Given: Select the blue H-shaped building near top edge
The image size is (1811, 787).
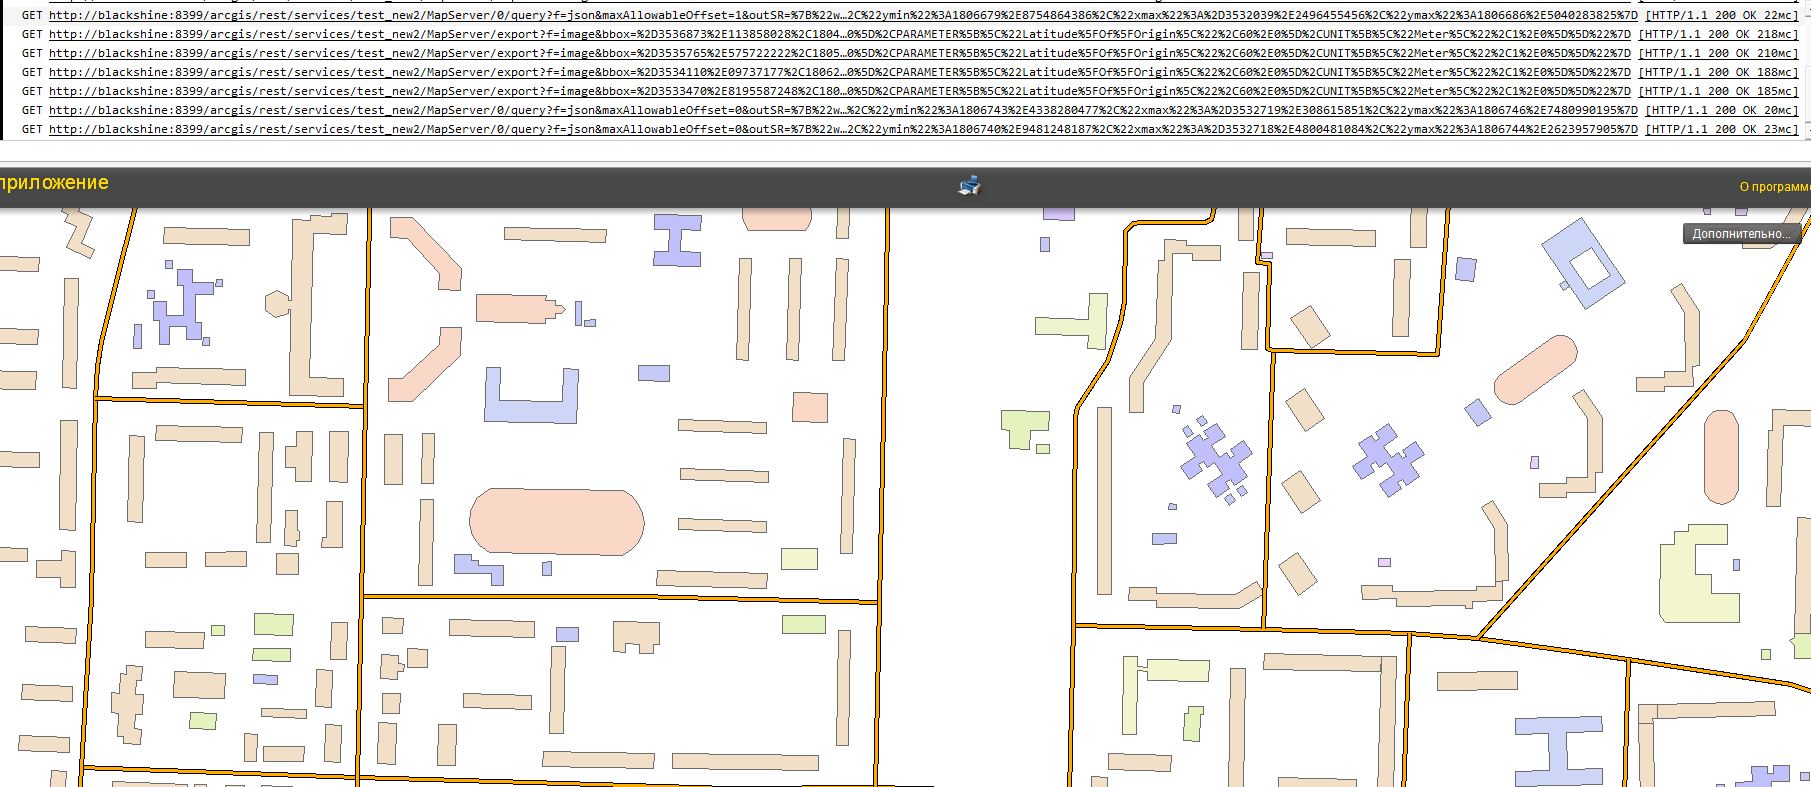Looking at the screenshot, I should point(677,240).
